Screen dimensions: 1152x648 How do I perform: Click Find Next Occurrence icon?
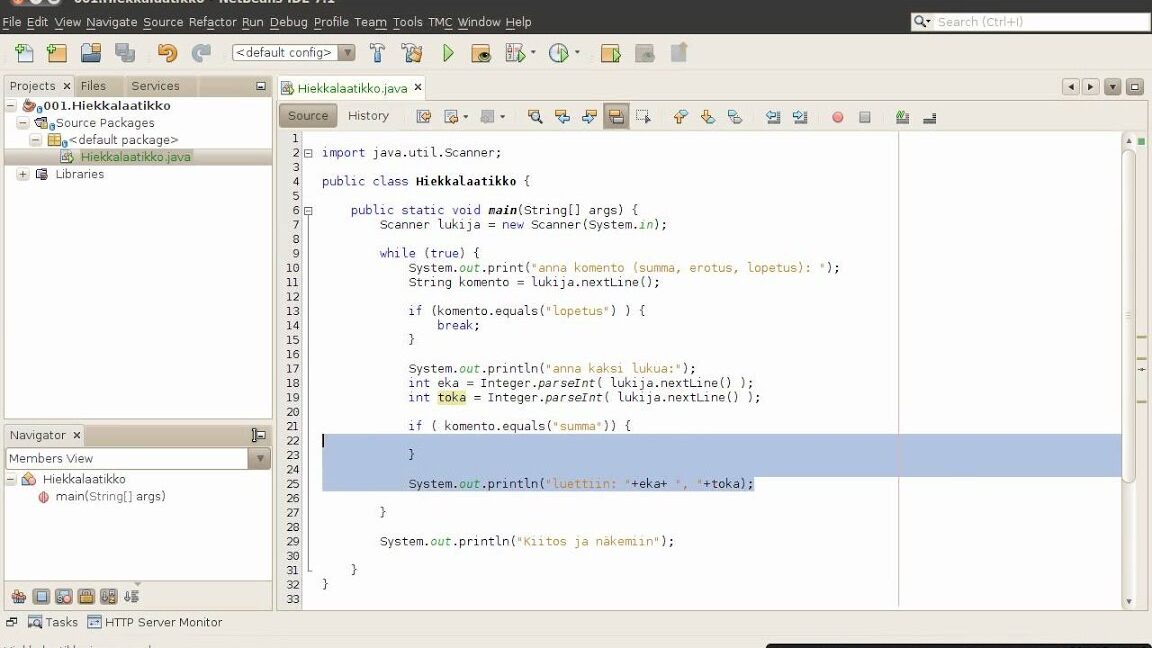point(589,117)
